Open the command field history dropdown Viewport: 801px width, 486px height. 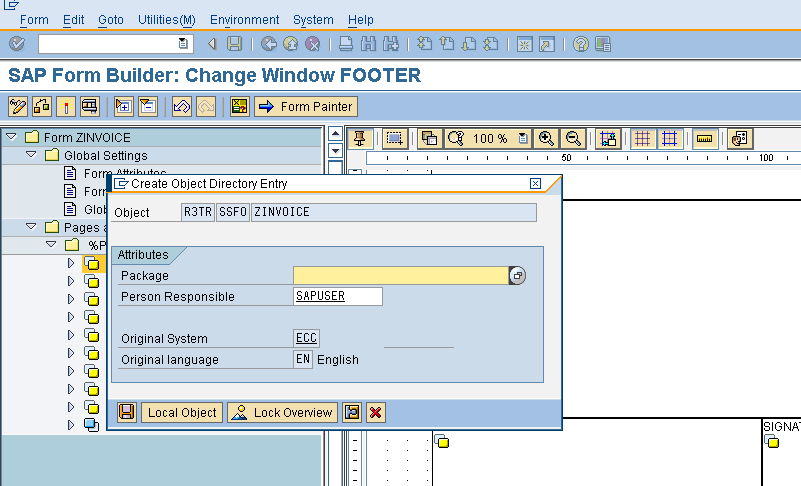pyautogui.click(x=183, y=44)
